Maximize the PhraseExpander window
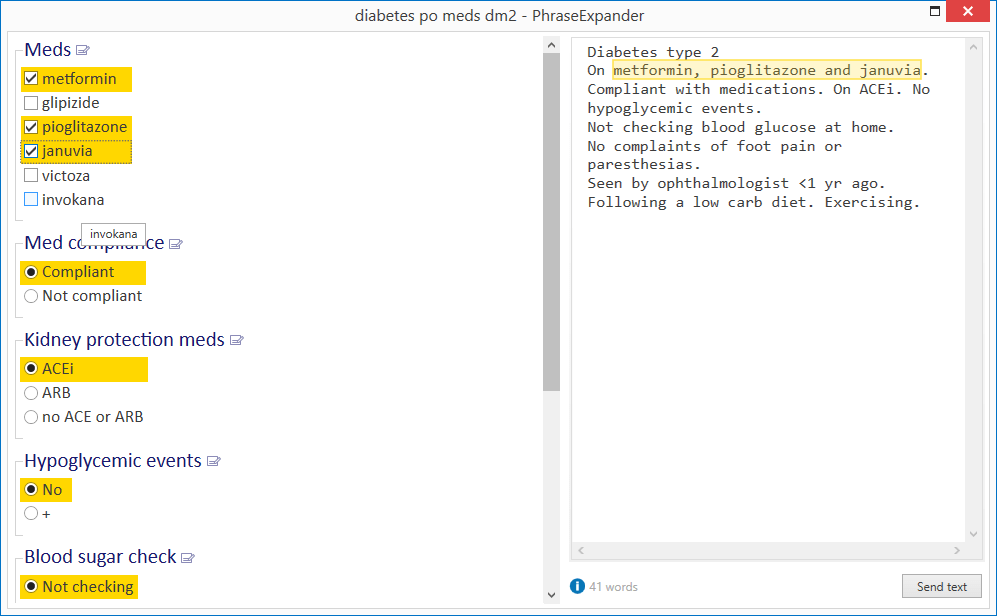 coord(935,11)
